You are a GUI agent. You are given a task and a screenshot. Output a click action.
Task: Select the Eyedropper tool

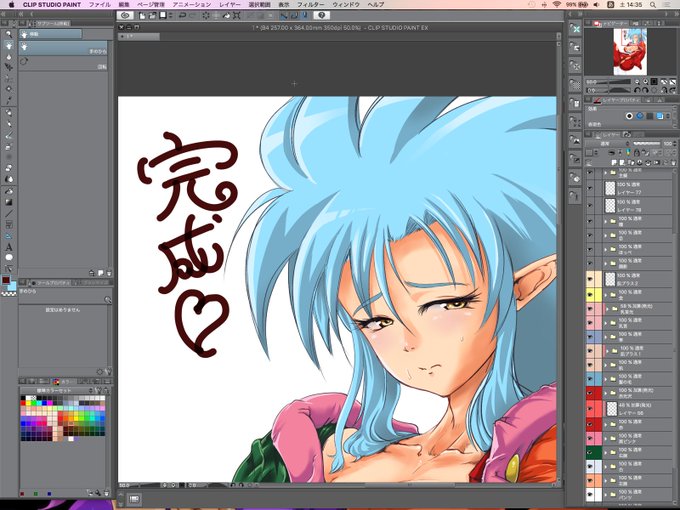click(x=9, y=100)
